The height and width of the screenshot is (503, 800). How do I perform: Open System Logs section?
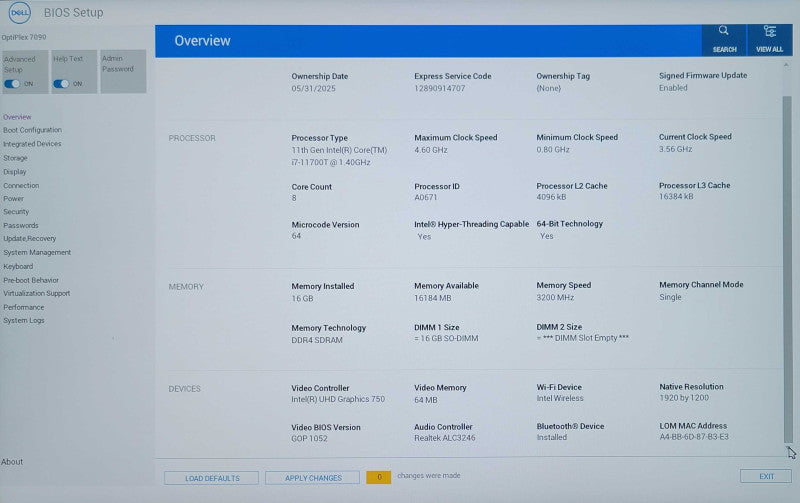tap(23, 320)
